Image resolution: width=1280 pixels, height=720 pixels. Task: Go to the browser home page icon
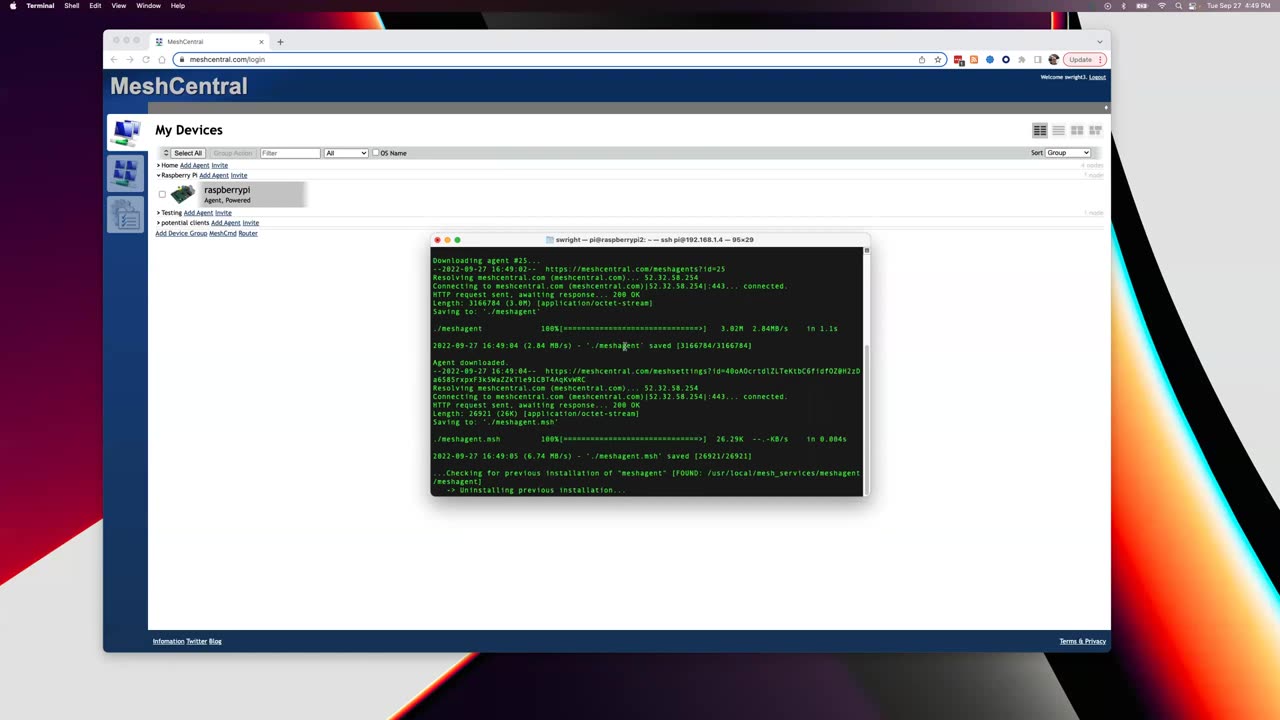click(x=162, y=59)
